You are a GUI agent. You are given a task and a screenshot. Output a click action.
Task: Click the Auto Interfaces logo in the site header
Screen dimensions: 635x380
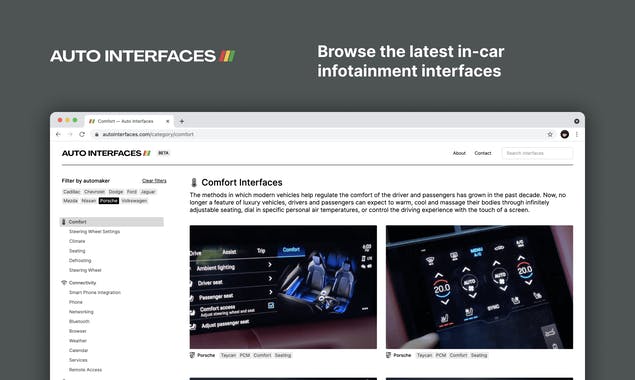[x=106, y=153]
